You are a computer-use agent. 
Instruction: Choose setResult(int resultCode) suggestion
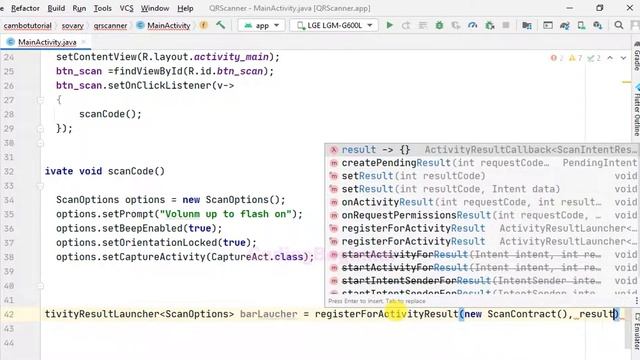pos(482,176)
